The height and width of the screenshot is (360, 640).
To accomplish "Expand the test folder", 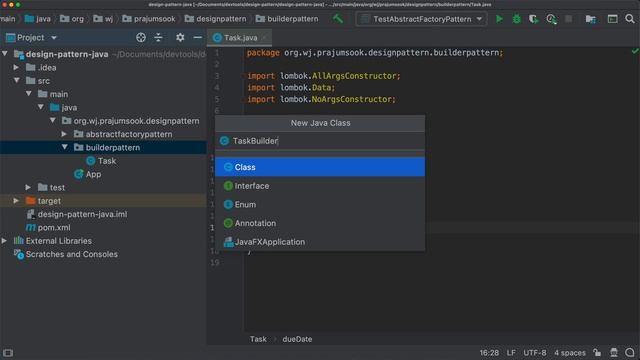I will (28, 187).
